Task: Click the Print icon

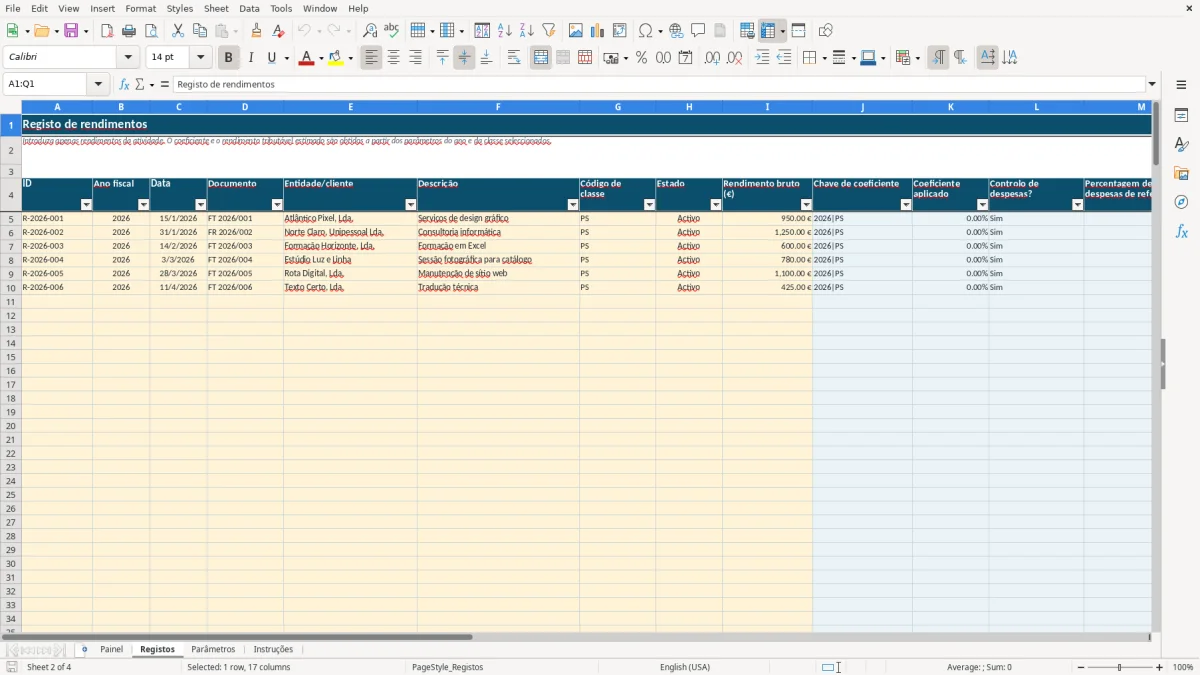Action: (129, 31)
